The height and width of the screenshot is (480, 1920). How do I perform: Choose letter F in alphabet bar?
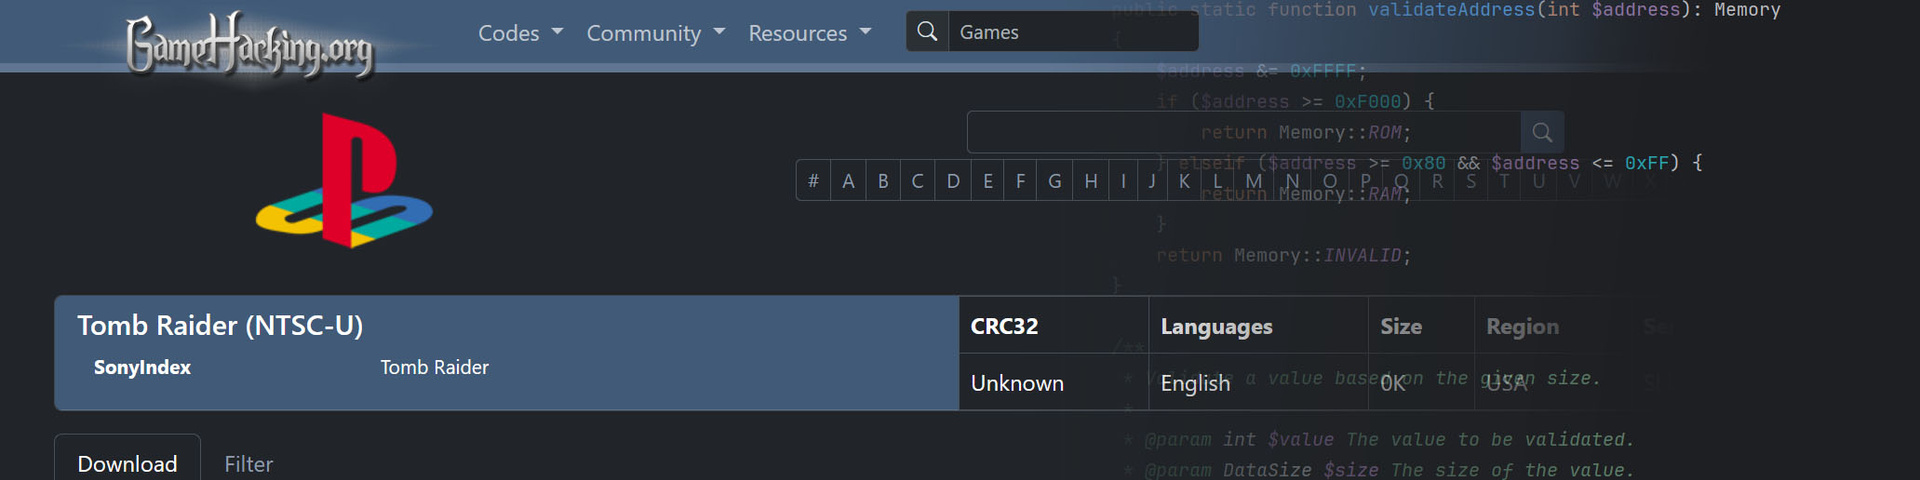point(1020,181)
